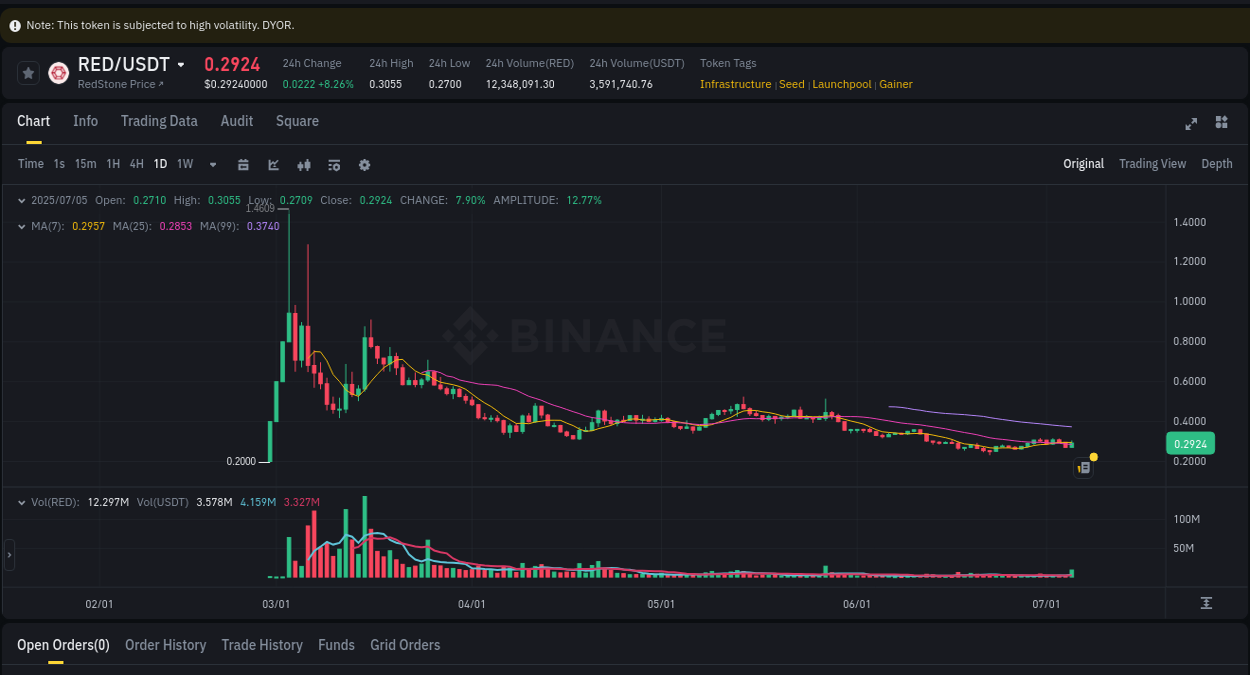Open the technical indicators icon

pos(273,164)
